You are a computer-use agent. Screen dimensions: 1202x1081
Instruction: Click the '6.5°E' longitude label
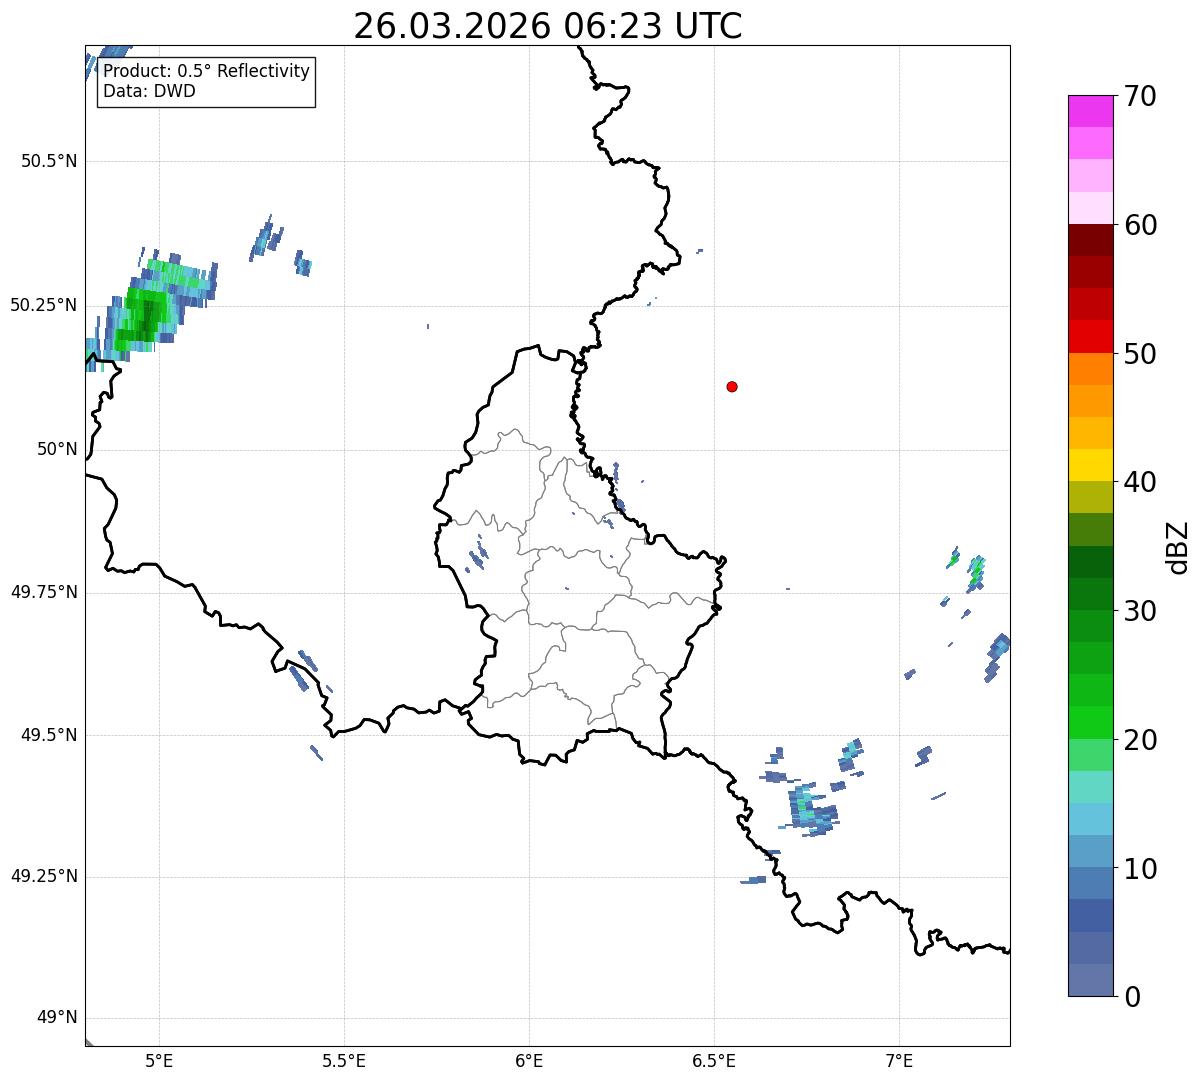714,1060
